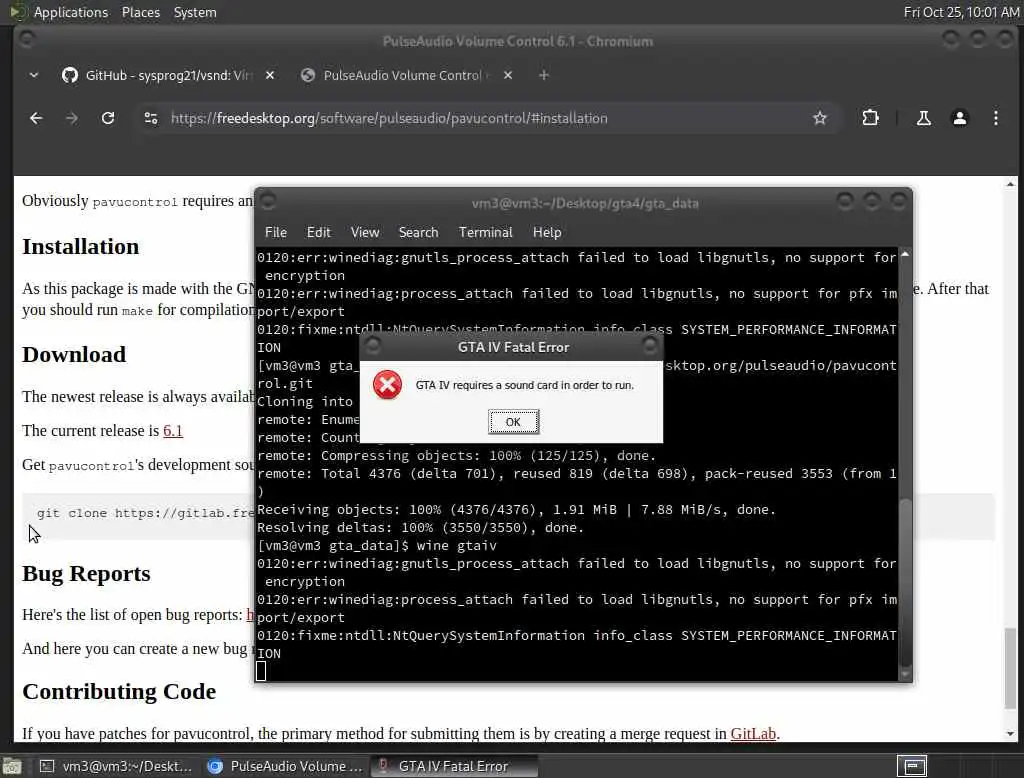Open the System menu in the top panel
This screenshot has height=778, width=1024.
click(195, 12)
